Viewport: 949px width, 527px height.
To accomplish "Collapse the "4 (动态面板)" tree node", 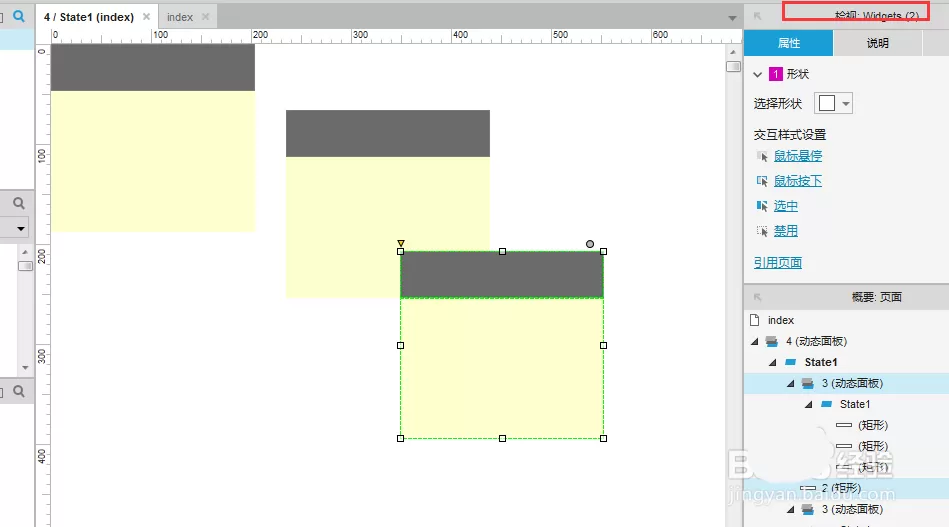I will 755,342.
